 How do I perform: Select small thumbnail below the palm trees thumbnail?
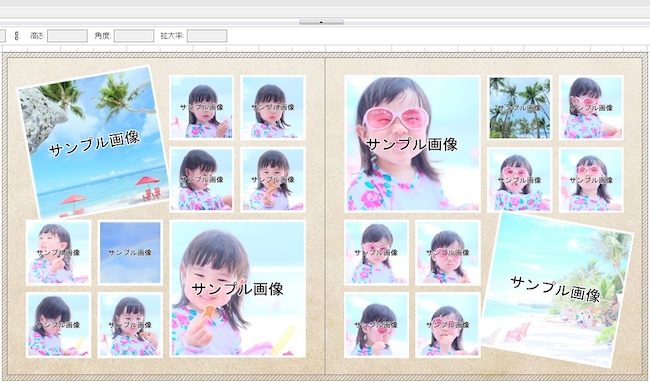coord(519,180)
